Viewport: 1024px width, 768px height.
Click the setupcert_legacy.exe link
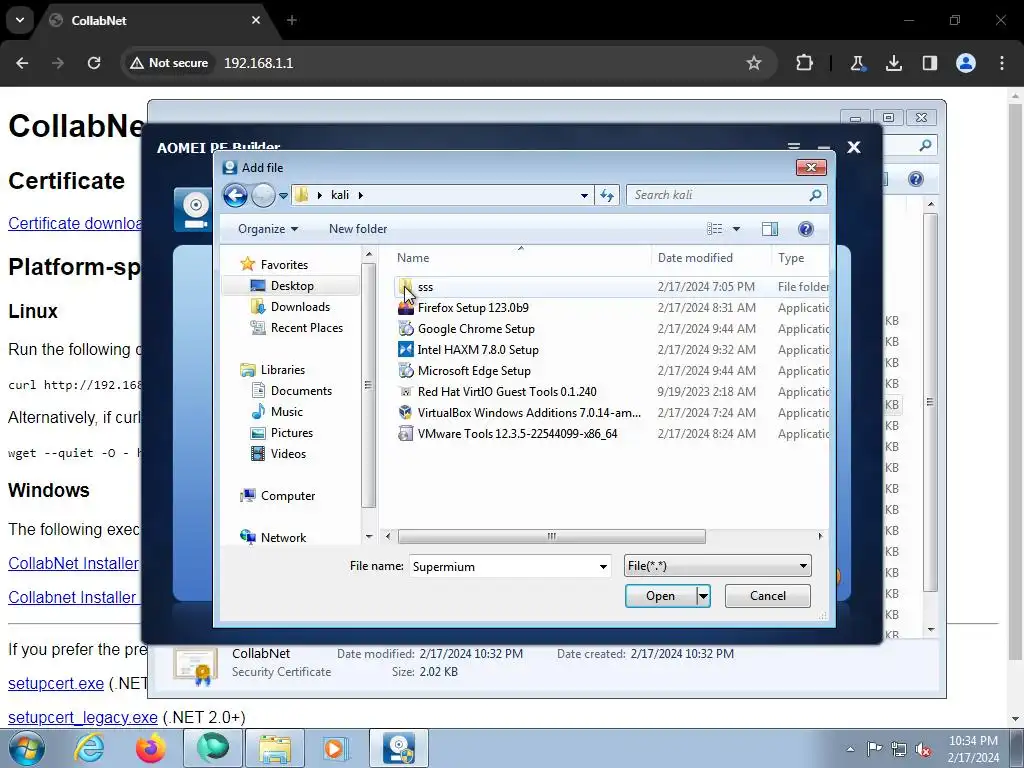pyautogui.click(x=83, y=717)
